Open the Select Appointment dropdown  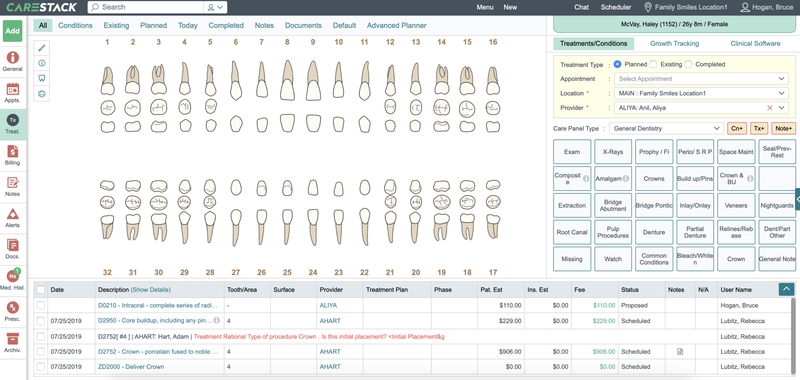click(x=701, y=79)
